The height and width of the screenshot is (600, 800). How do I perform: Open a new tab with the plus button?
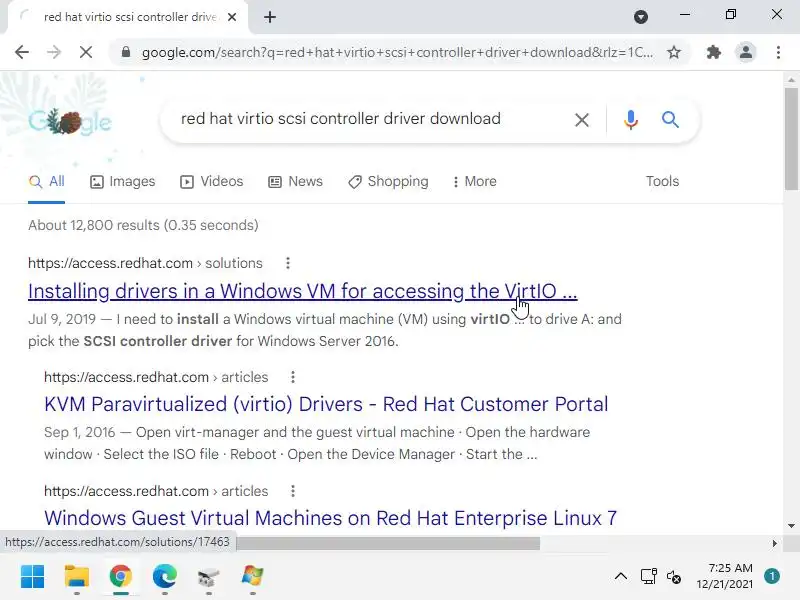[x=270, y=17]
